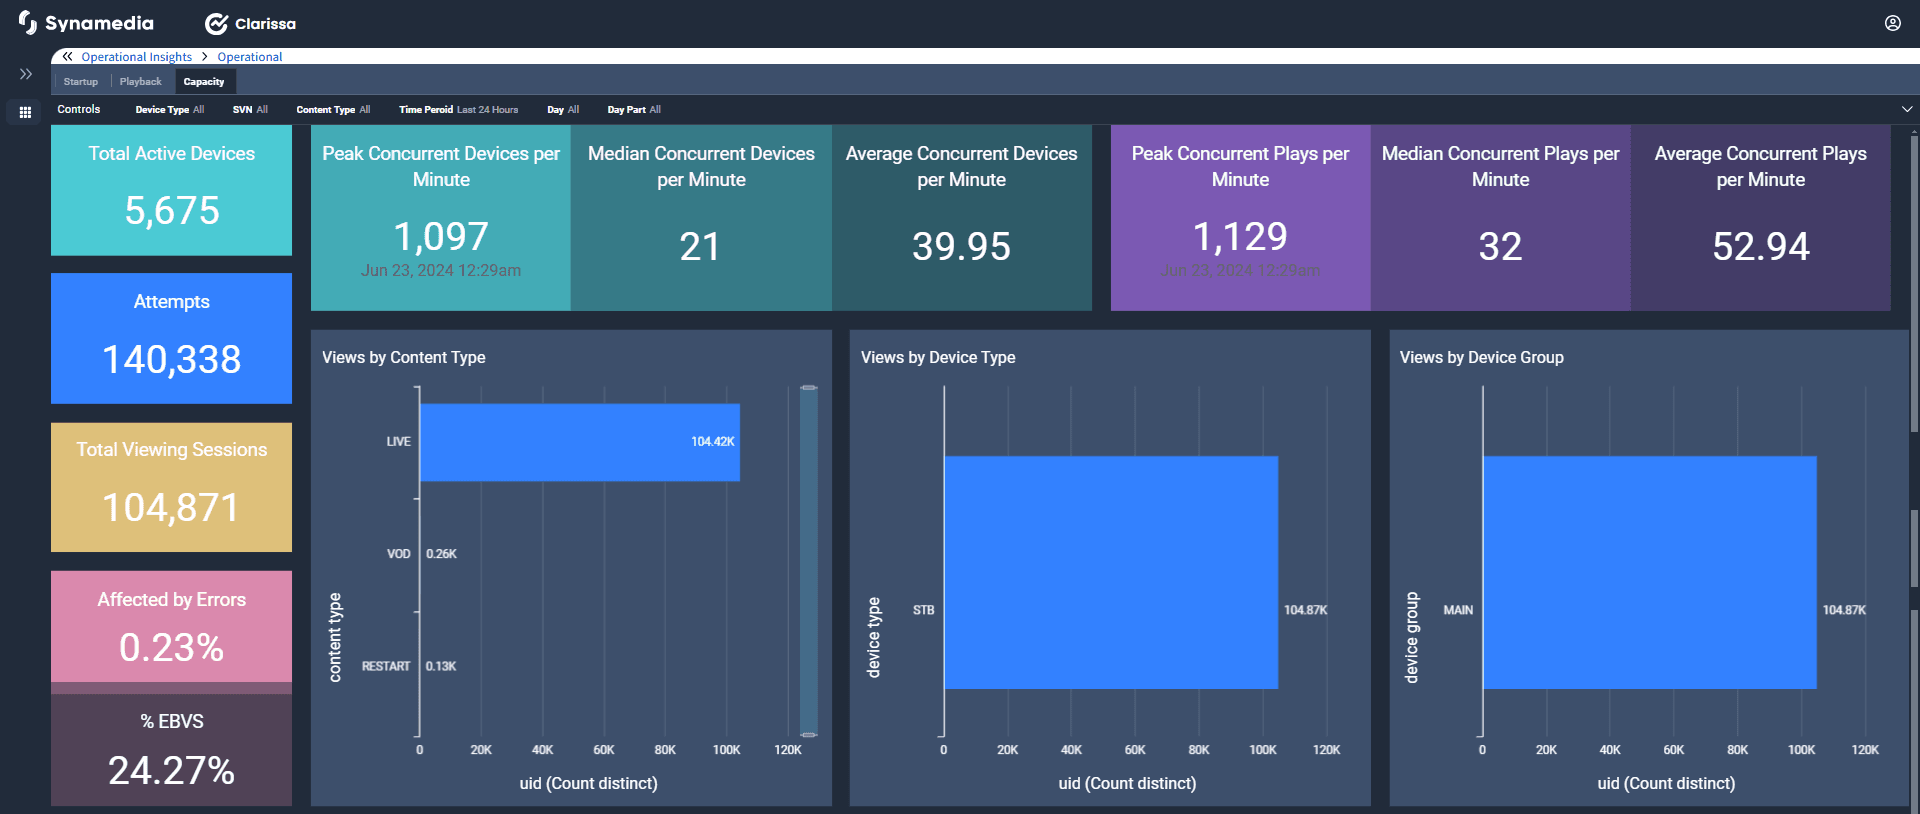Screen dimensions: 1920x814
Task: Select the Capacity tab
Action: click(204, 82)
